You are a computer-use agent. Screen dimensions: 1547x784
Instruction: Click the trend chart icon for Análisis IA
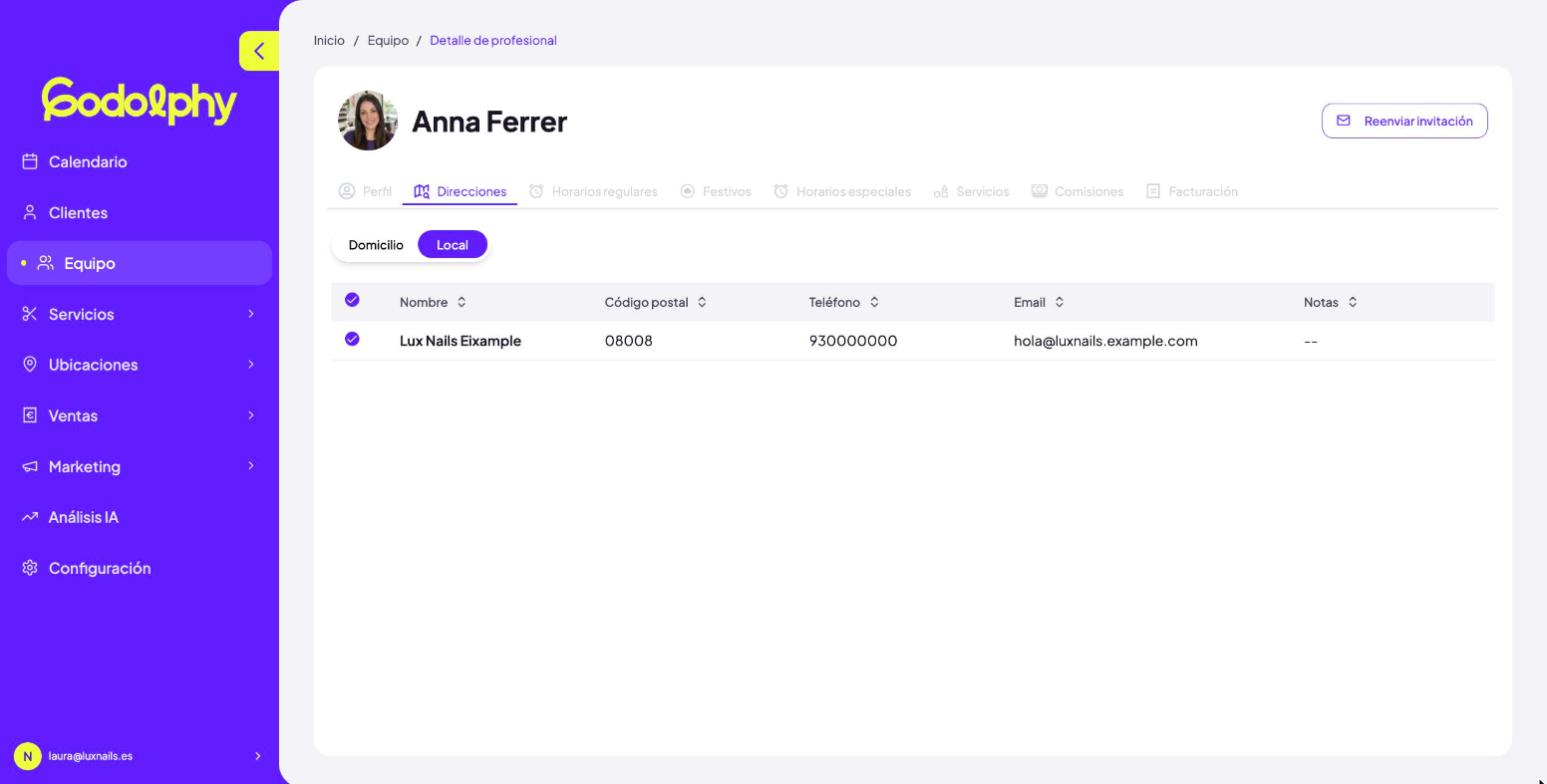point(30,517)
